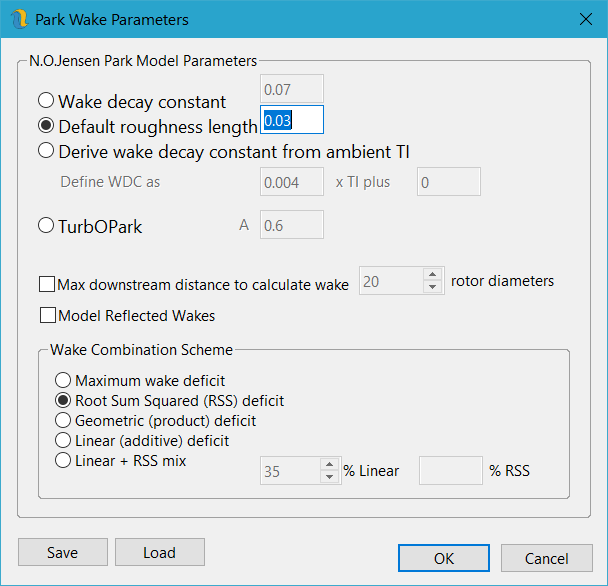Click the Load button
Viewport: 608px width, 586px height.
159,552
